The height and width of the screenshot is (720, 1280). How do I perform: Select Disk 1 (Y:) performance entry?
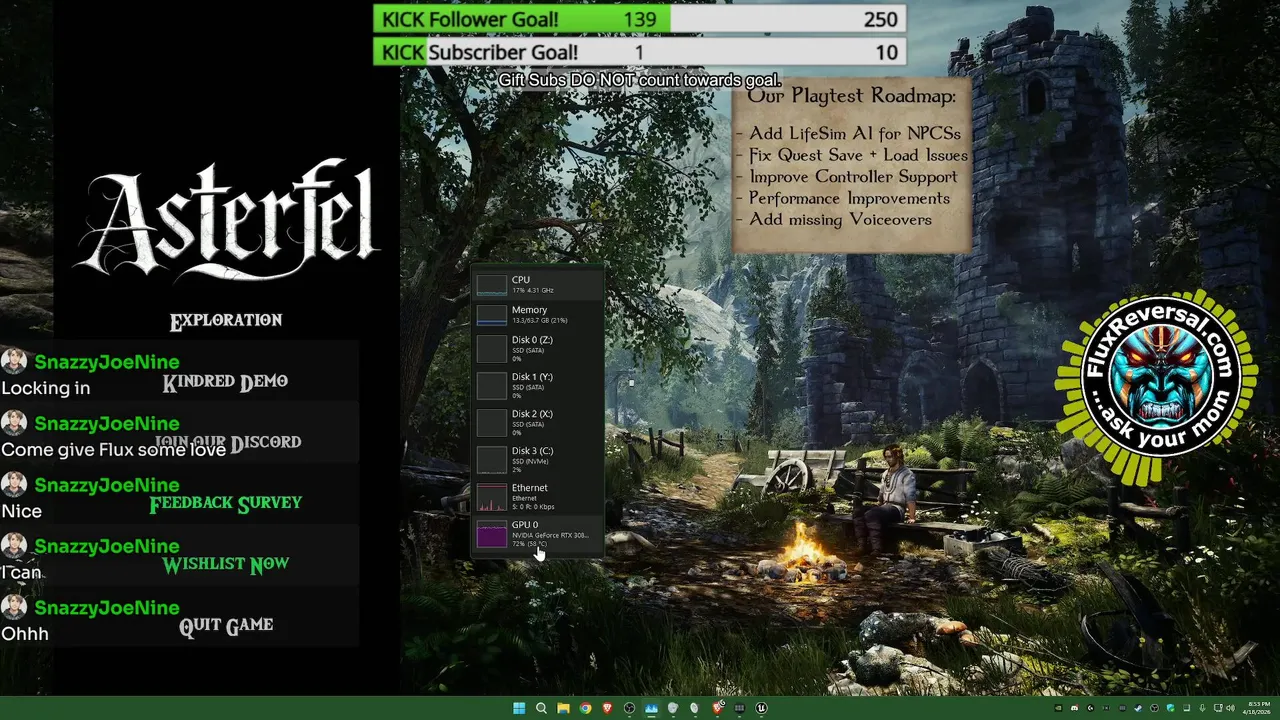coord(539,385)
